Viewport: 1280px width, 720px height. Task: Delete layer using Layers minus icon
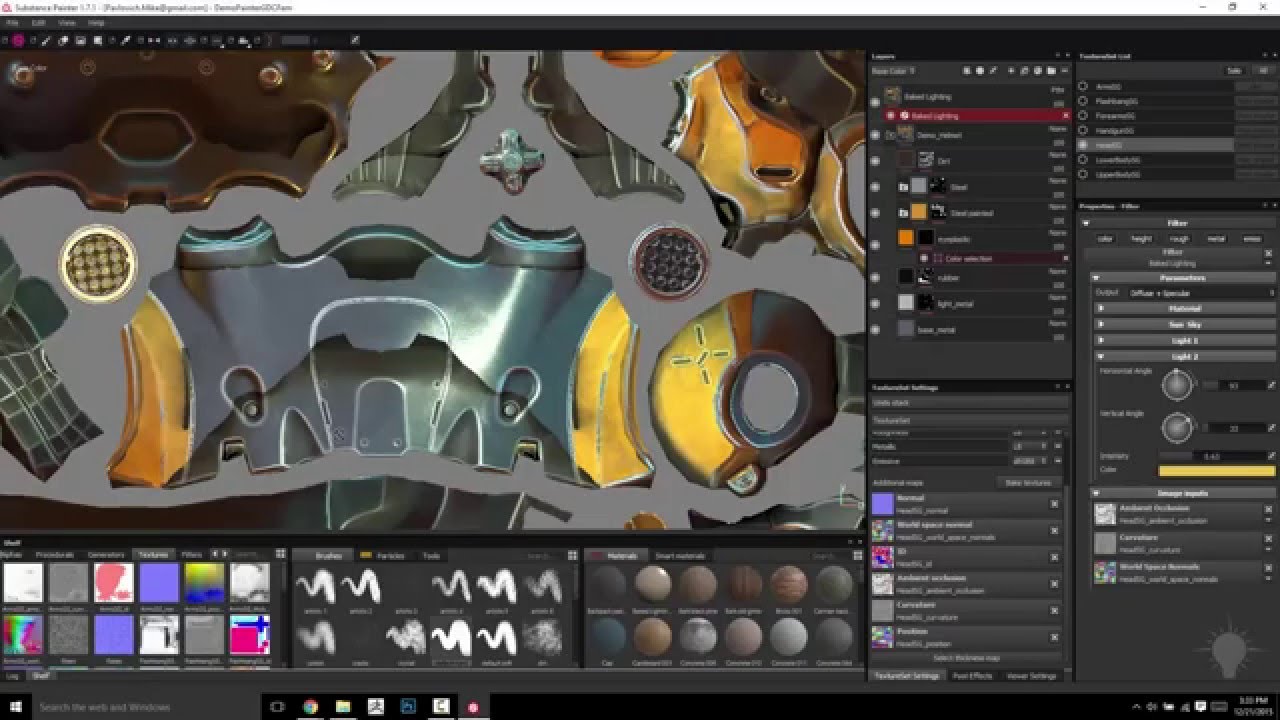coord(1065,71)
